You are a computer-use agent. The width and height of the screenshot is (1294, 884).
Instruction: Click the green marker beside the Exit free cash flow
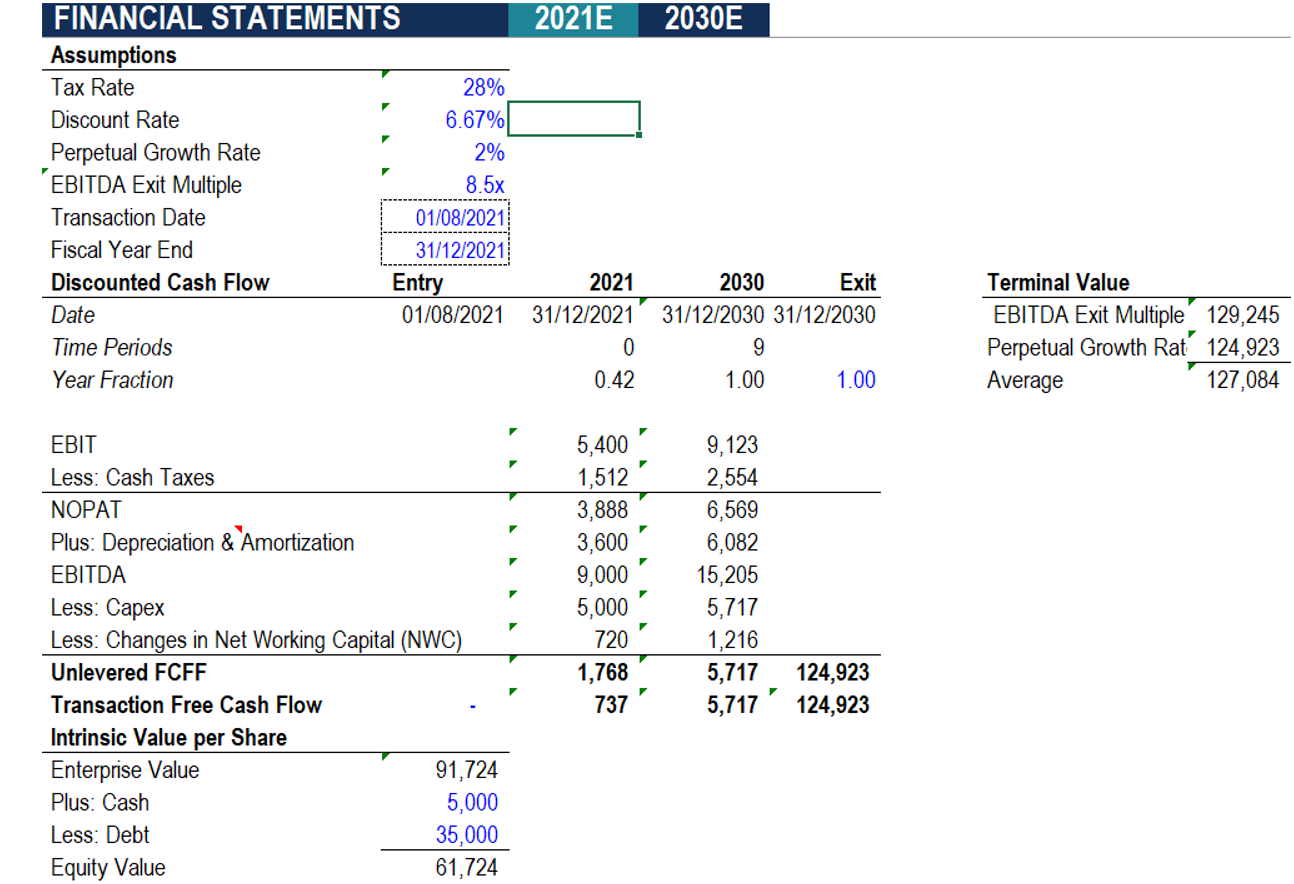point(772,692)
